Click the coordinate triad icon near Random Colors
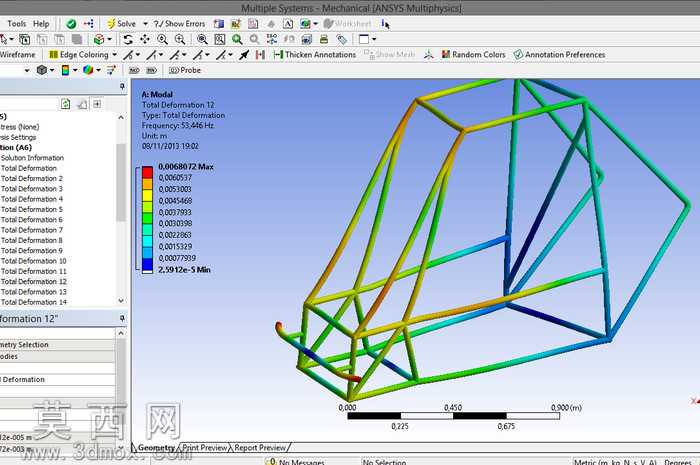 point(429,54)
